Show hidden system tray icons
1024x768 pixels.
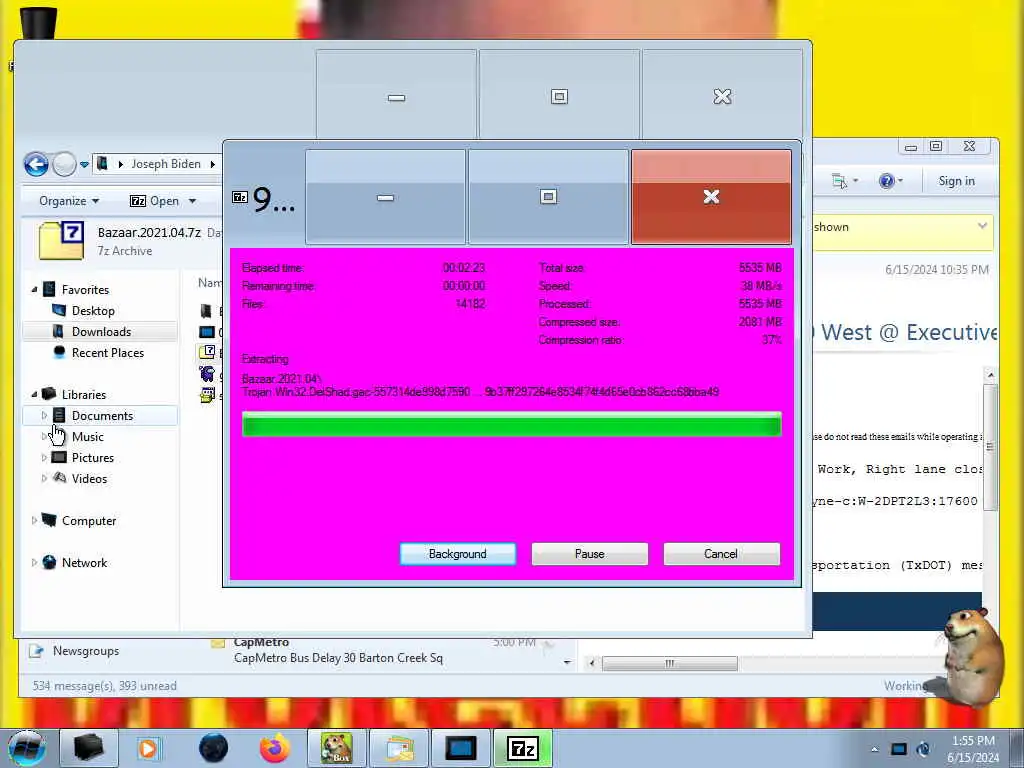(874, 749)
